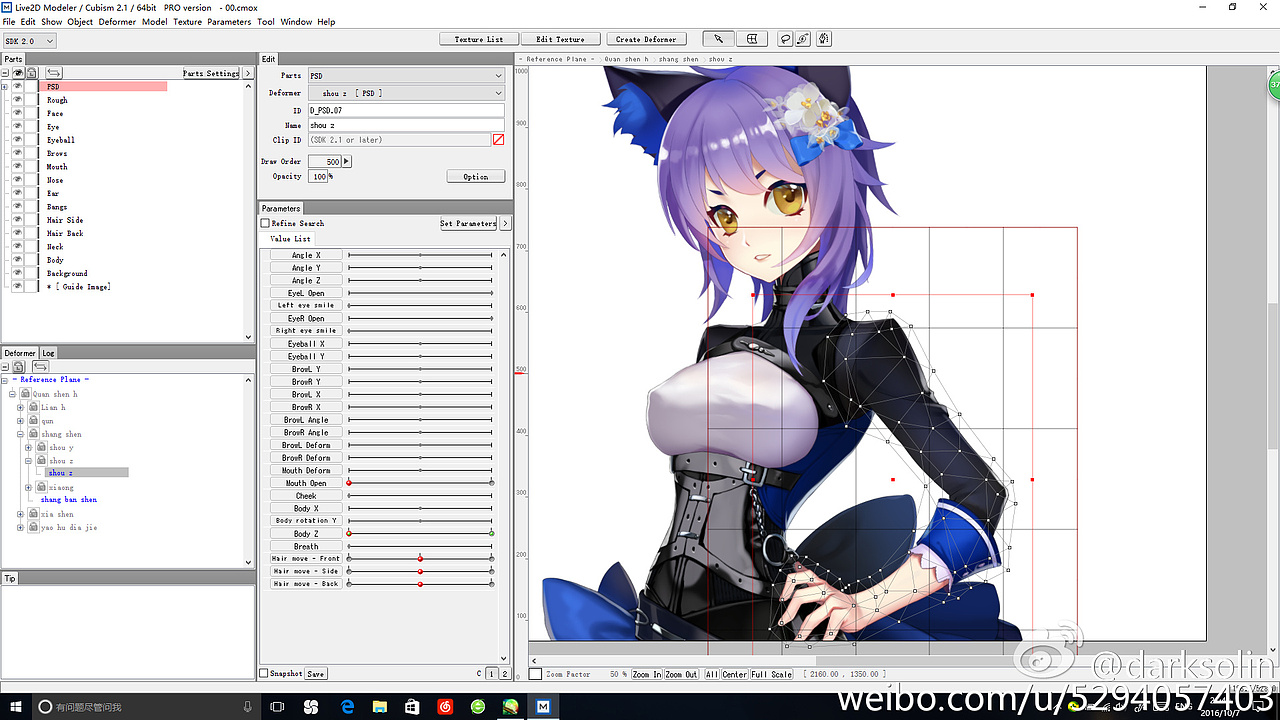
Task: Hide the Mouth part
Action: (x=18, y=167)
